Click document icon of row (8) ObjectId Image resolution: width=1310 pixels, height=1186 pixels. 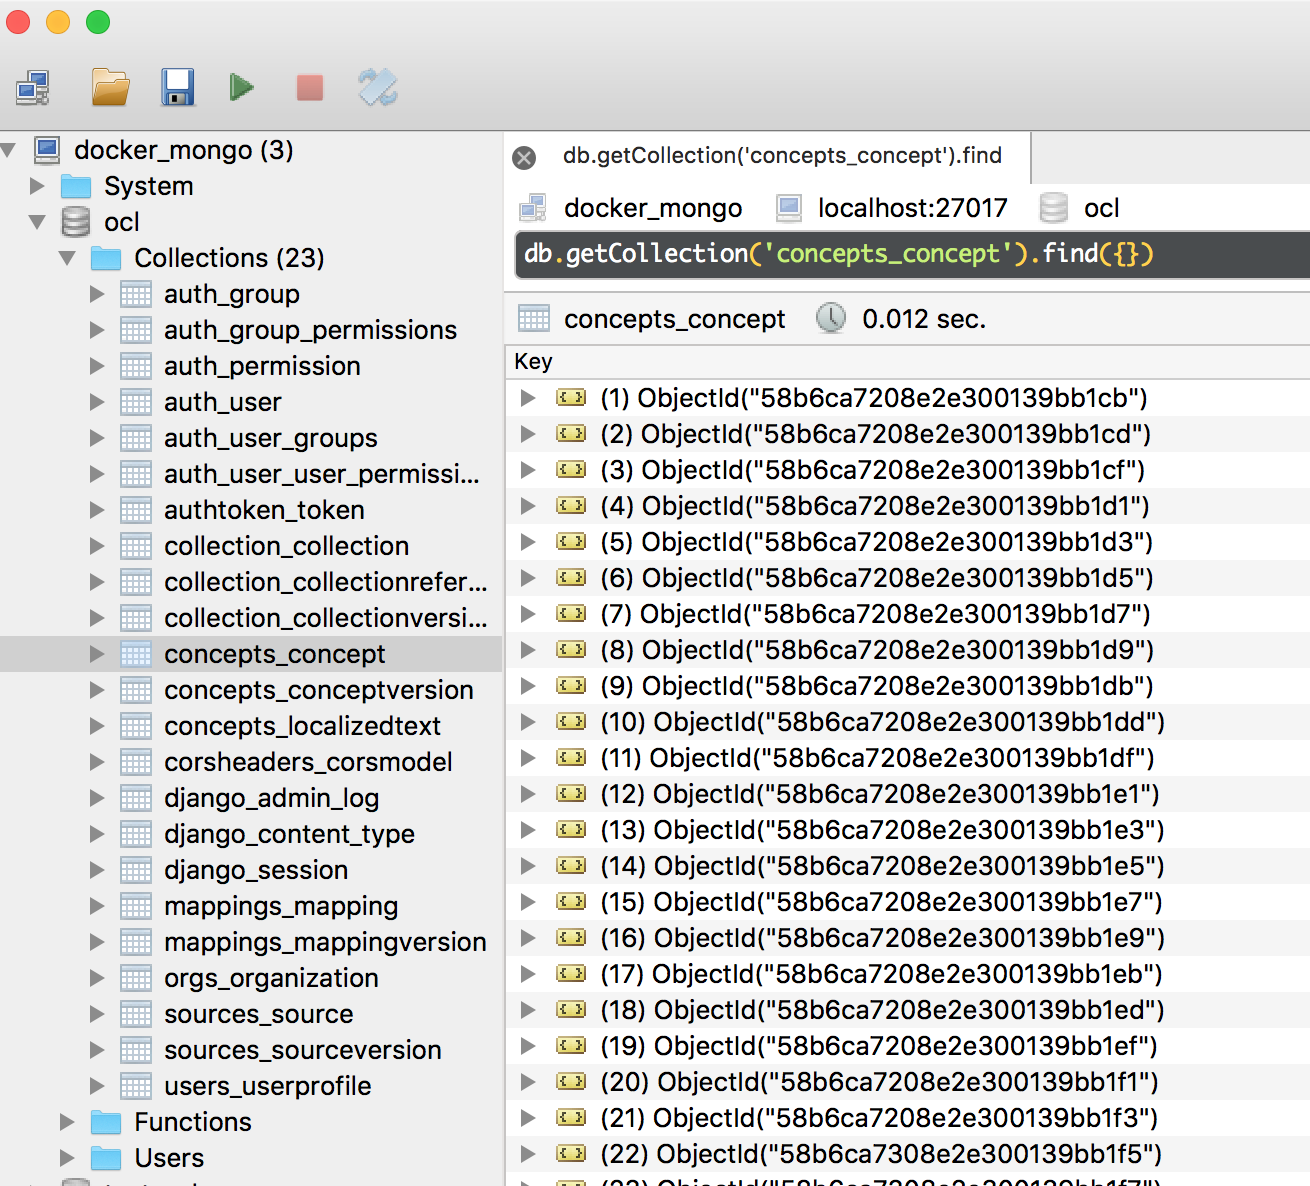click(x=571, y=650)
